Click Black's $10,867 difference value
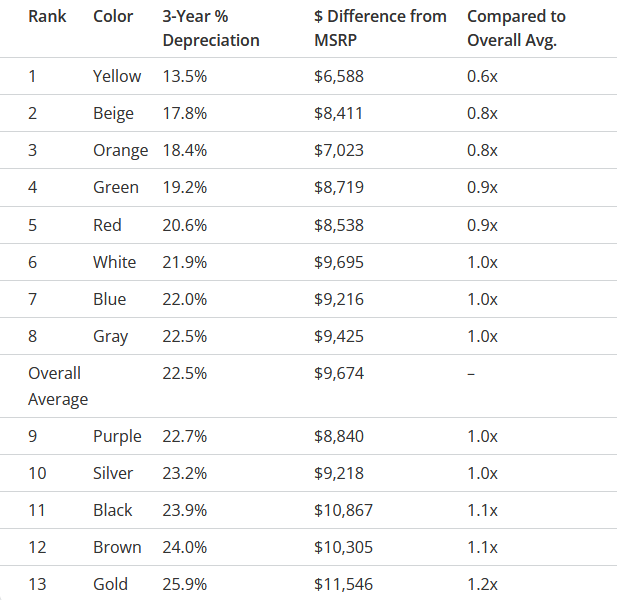617x600 pixels. pyautogui.click(x=343, y=510)
